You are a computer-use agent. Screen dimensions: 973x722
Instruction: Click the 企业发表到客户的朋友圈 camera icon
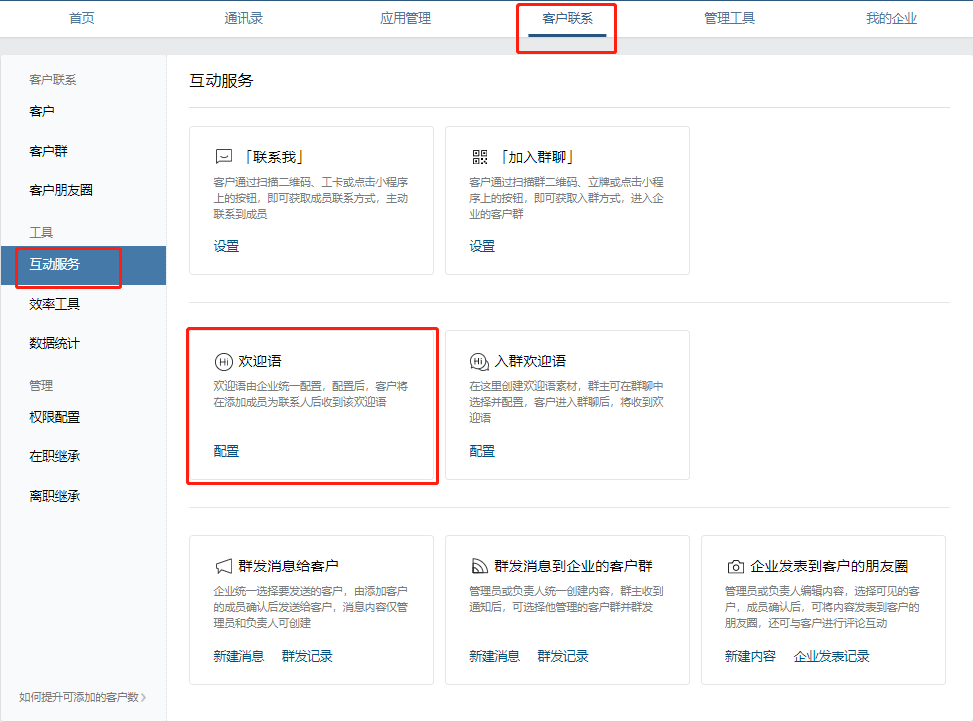(x=735, y=566)
